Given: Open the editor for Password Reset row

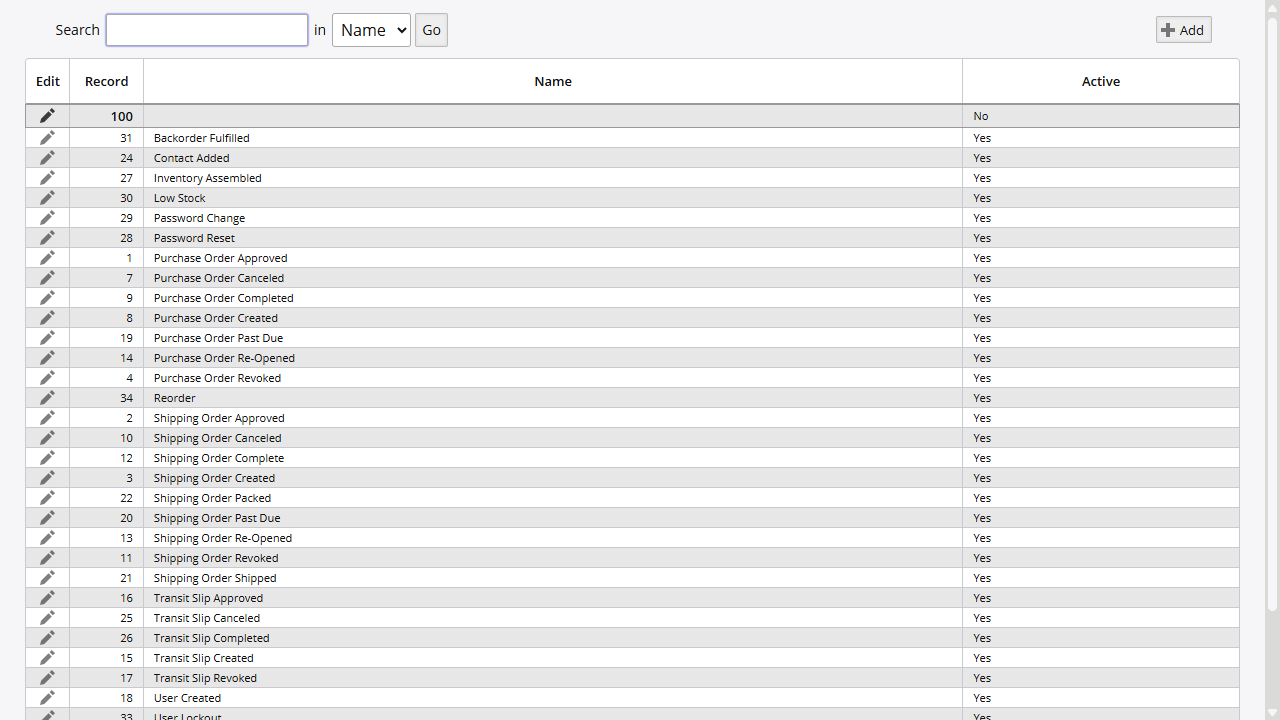Looking at the screenshot, I should [47, 238].
